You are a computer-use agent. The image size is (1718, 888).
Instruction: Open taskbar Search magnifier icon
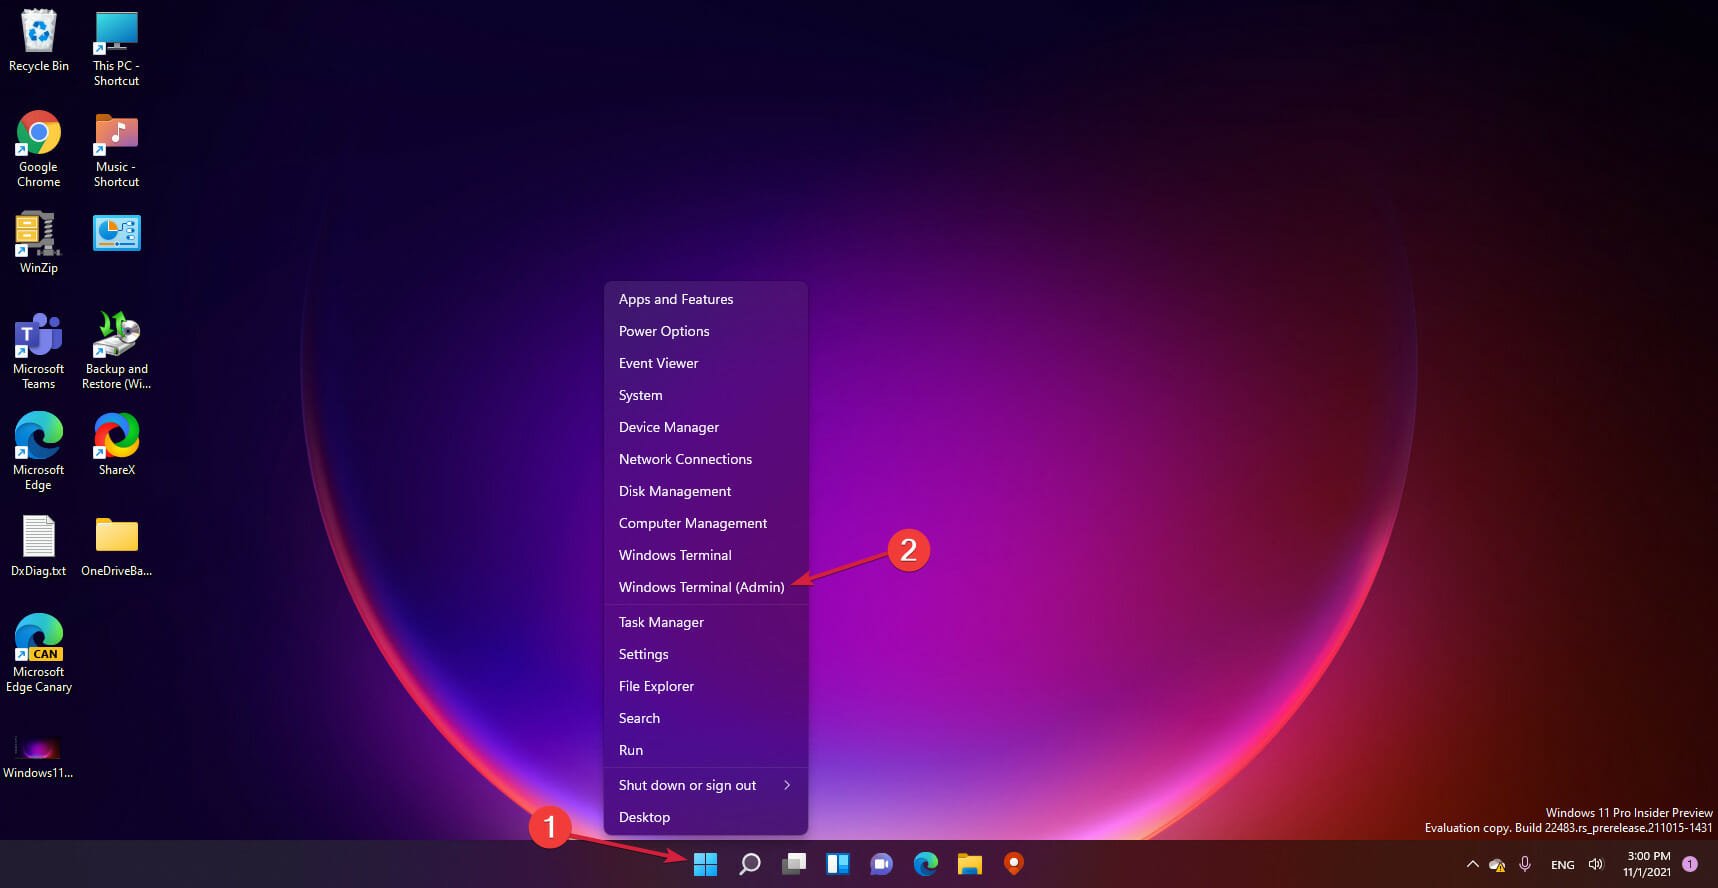click(750, 864)
